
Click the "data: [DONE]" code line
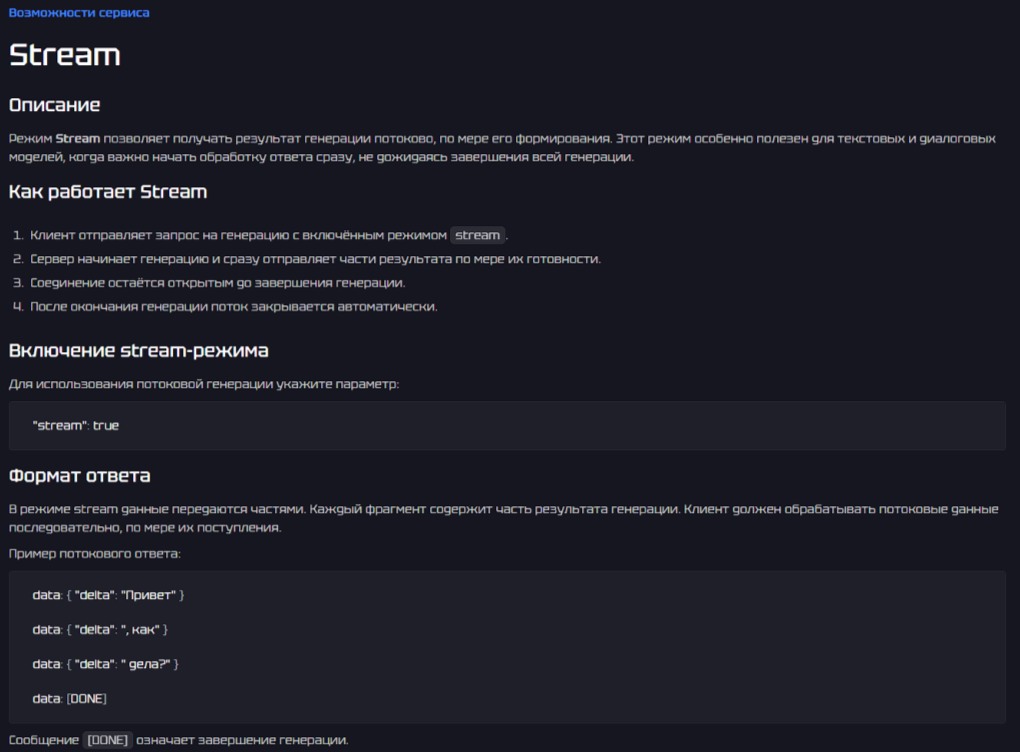[70, 698]
